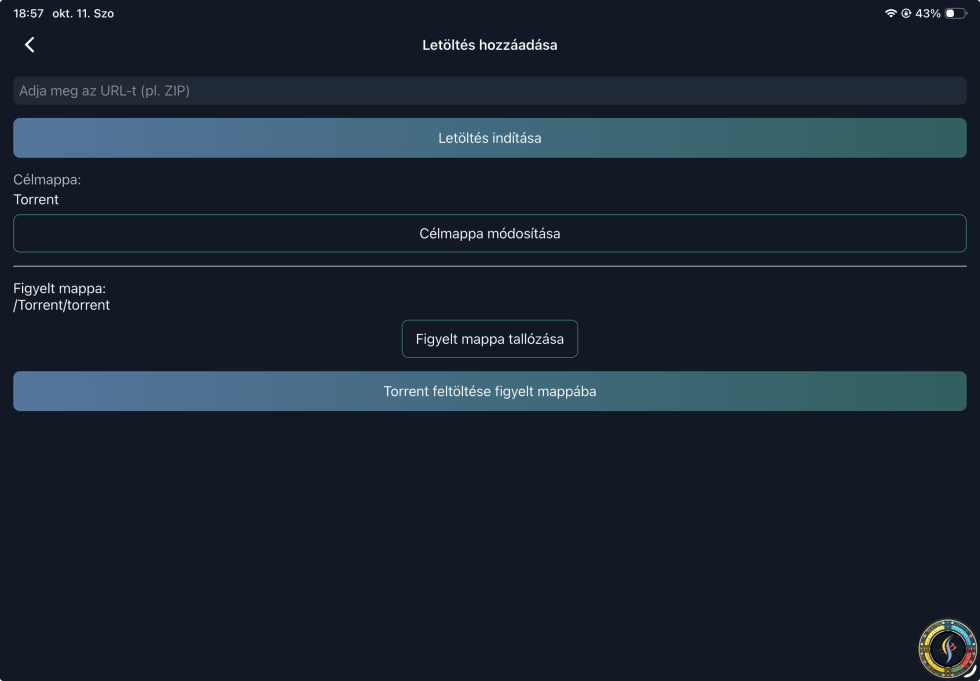Browse with Figyelt mappa tallózása button
This screenshot has height=681, width=980.
coord(490,339)
